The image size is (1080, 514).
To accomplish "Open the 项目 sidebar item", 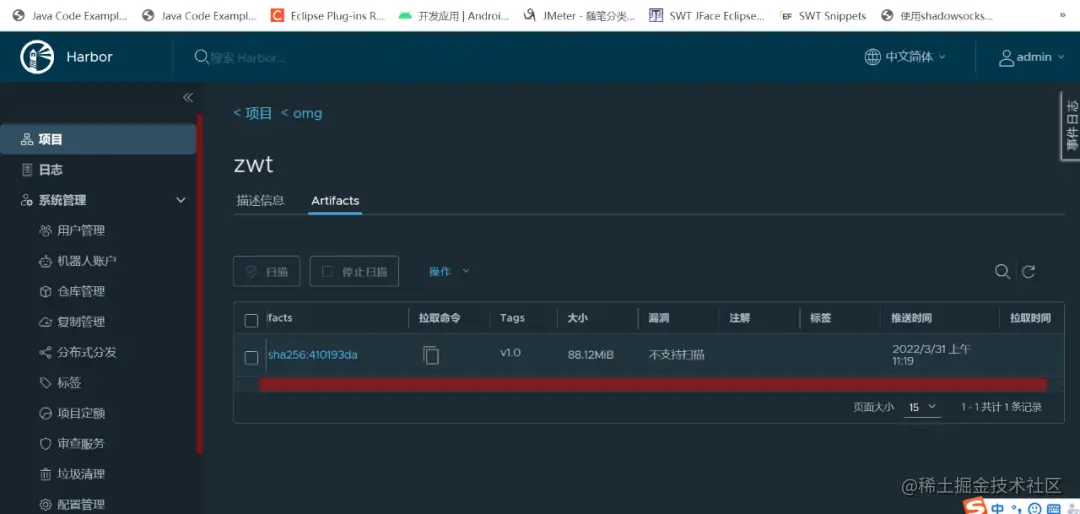I will coord(98,139).
